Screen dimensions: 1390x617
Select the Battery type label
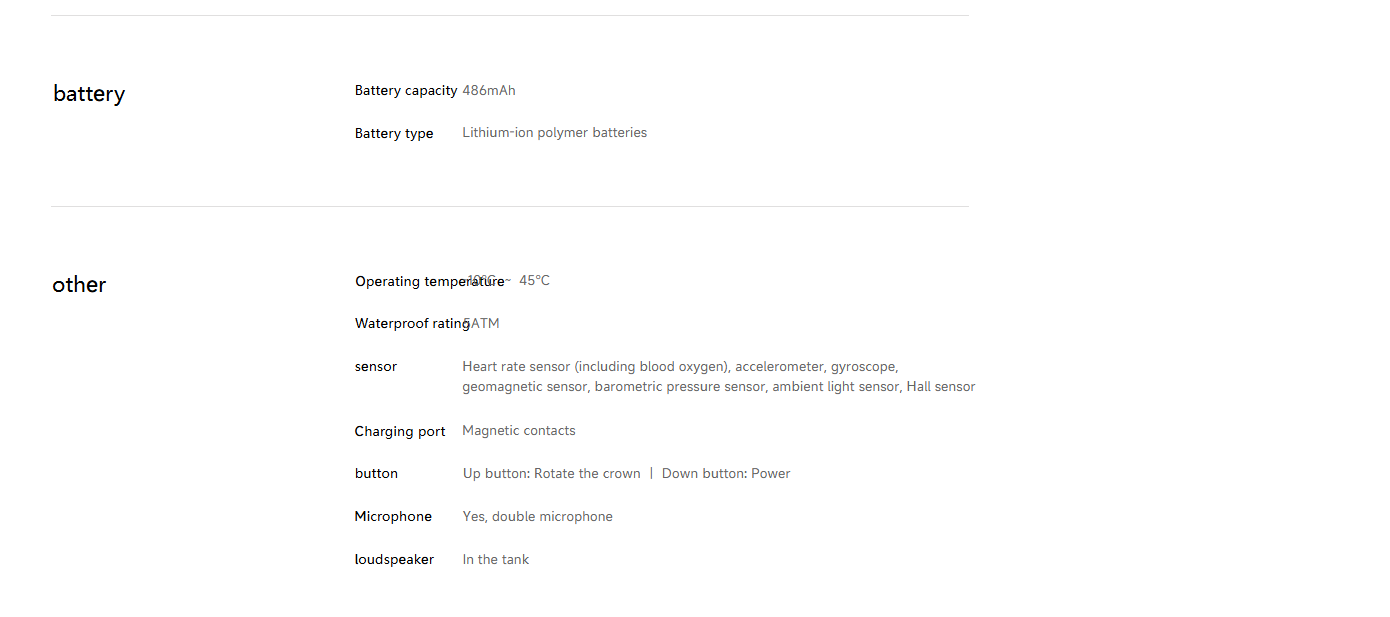click(394, 133)
